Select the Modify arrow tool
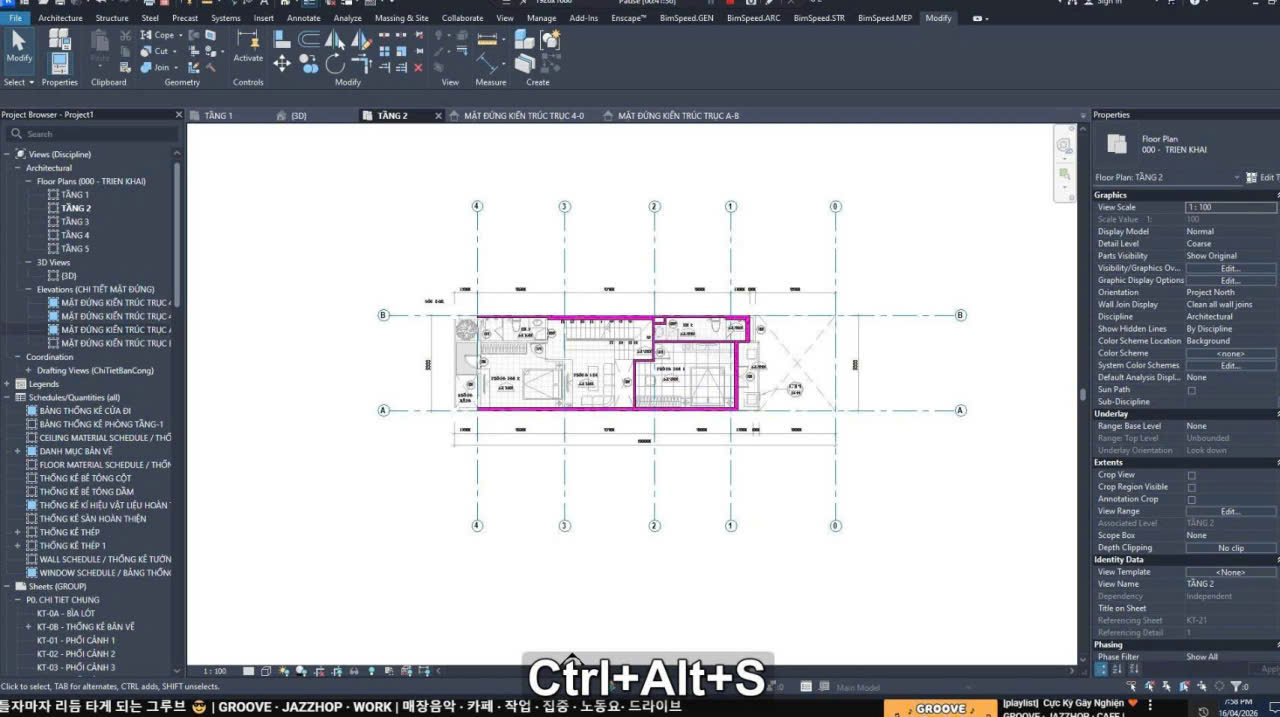The width and height of the screenshot is (1280, 717). pyautogui.click(x=19, y=44)
